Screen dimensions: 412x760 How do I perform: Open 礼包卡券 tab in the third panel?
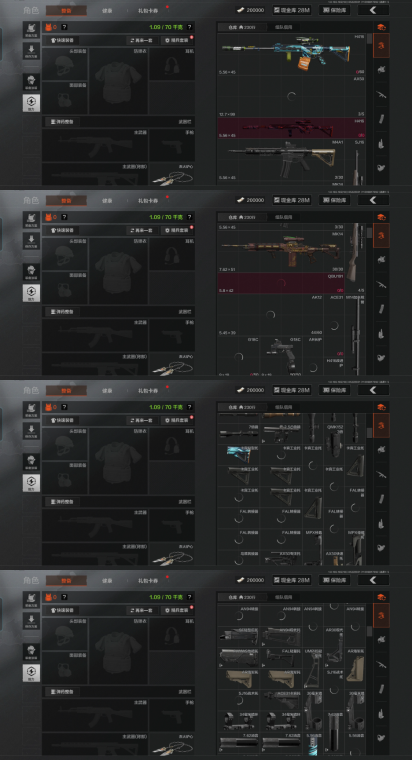148,390
